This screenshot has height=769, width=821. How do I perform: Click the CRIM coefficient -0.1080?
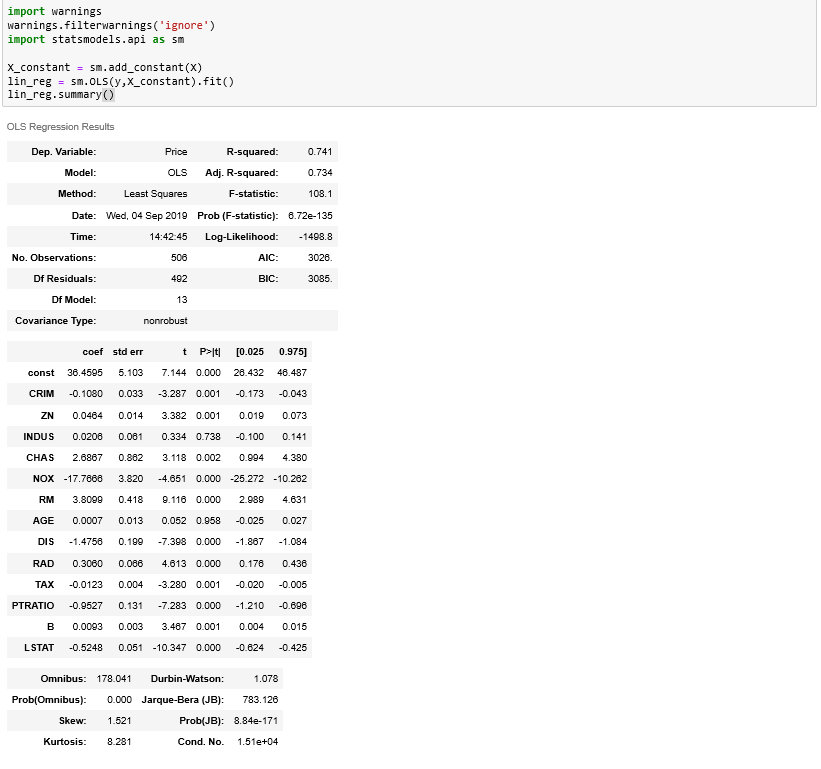[x=86, y=394]
